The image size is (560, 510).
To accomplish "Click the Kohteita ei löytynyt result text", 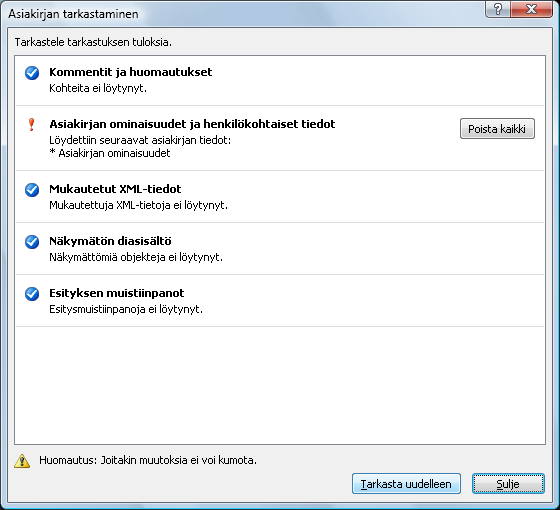I will click(x=98, y=88).
